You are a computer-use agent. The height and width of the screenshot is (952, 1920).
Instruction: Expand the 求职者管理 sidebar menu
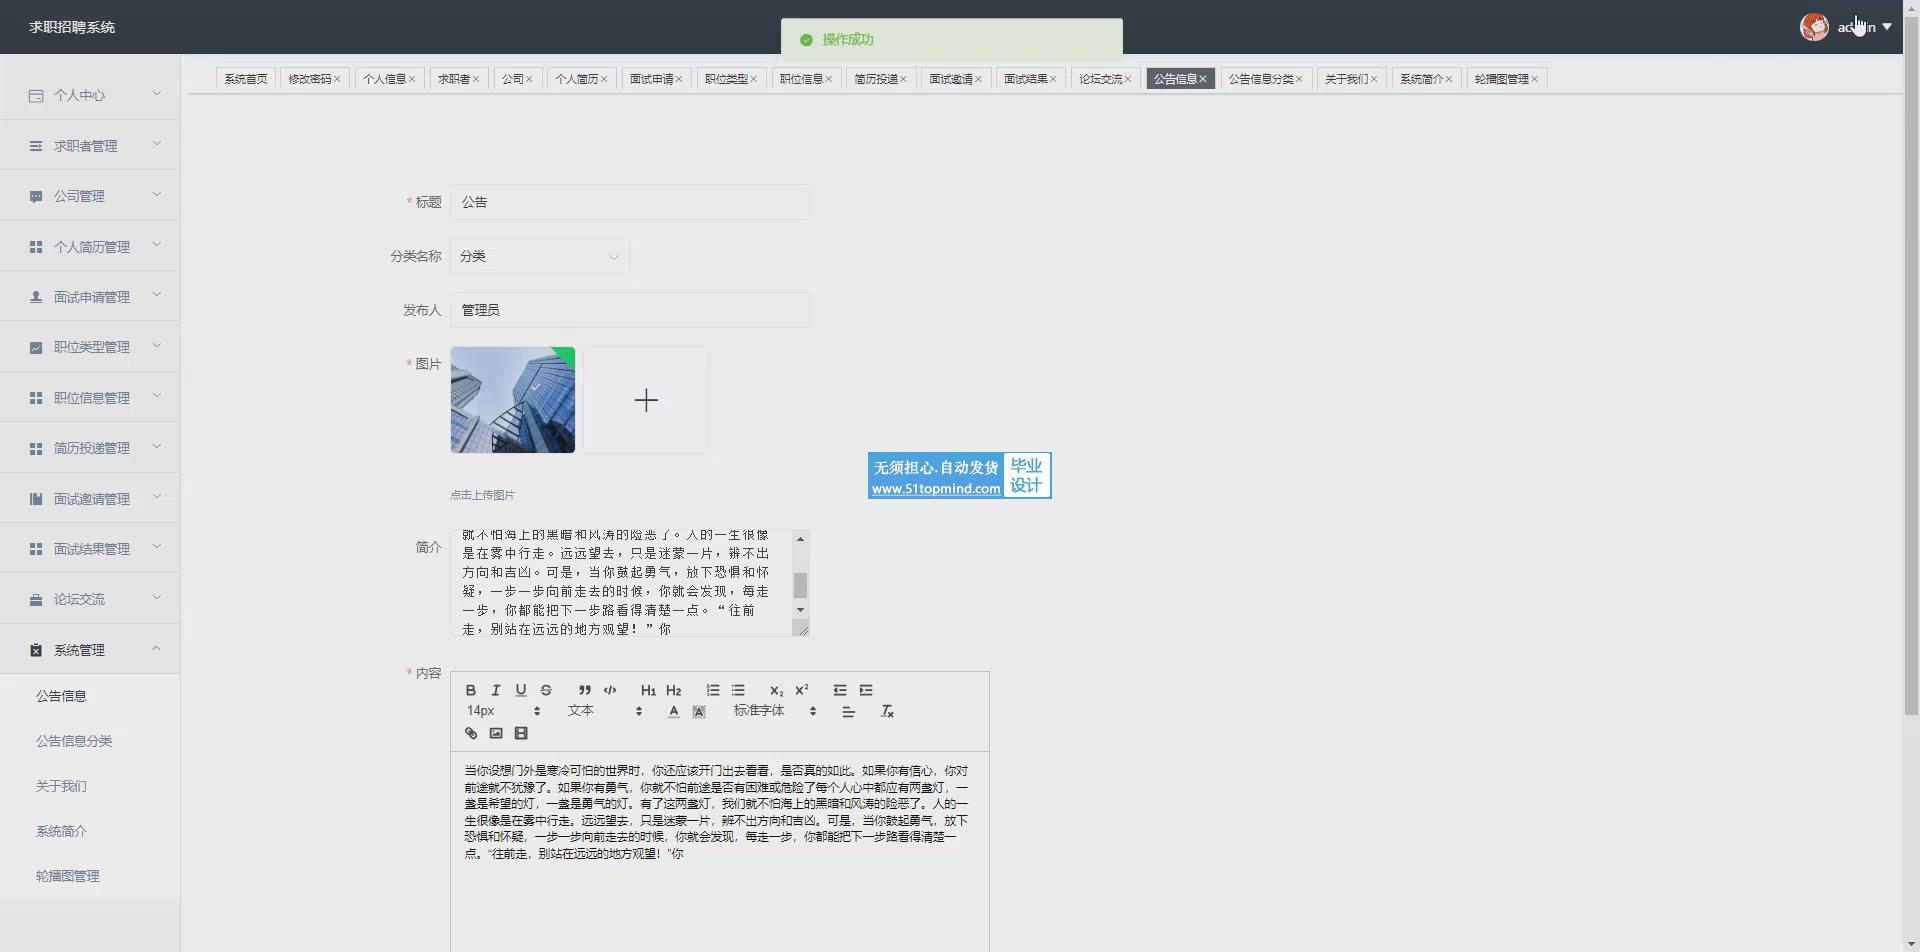tap(90, 146)
